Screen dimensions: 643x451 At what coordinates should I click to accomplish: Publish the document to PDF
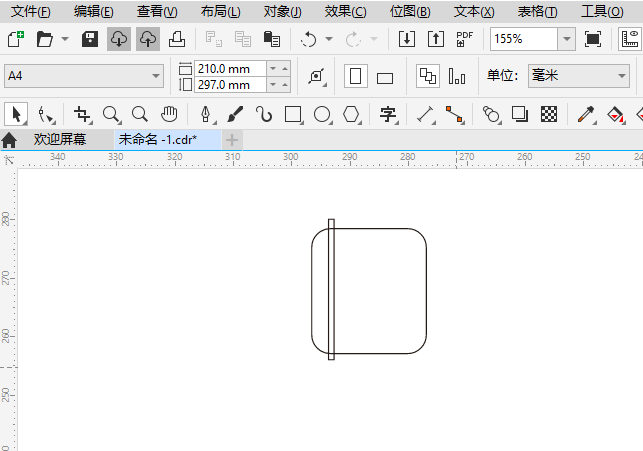465,39
